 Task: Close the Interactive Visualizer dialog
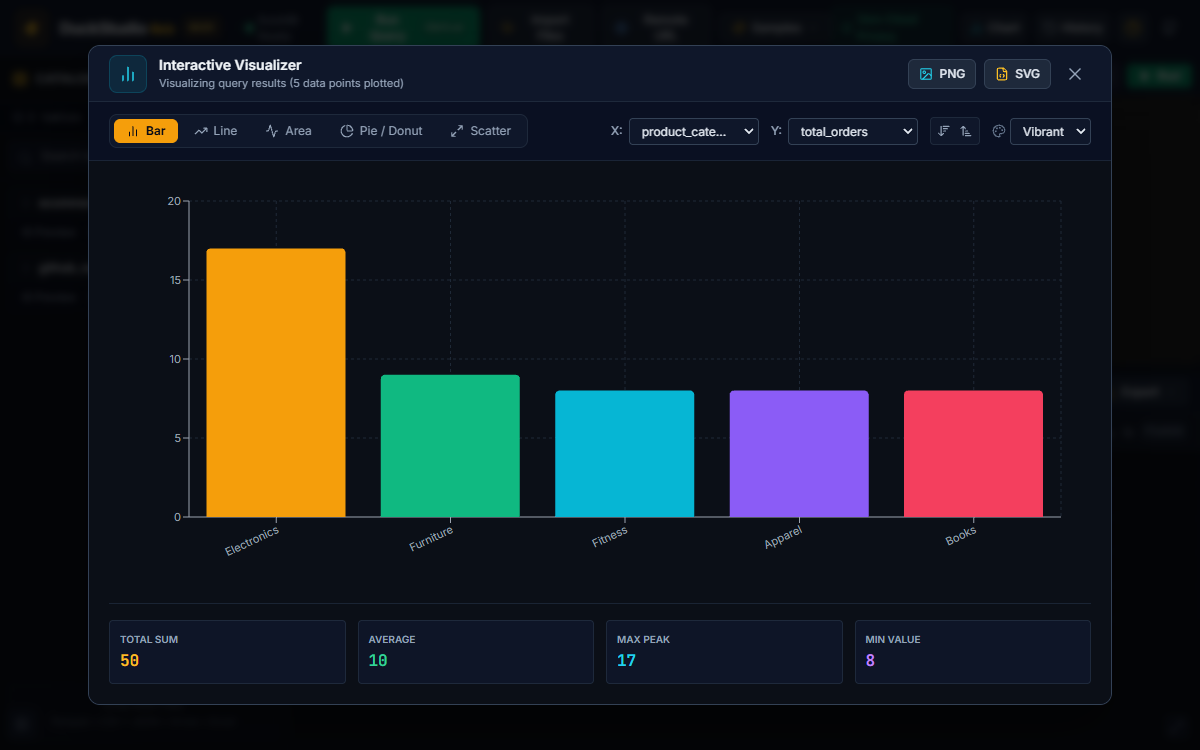click(1075, 74)
